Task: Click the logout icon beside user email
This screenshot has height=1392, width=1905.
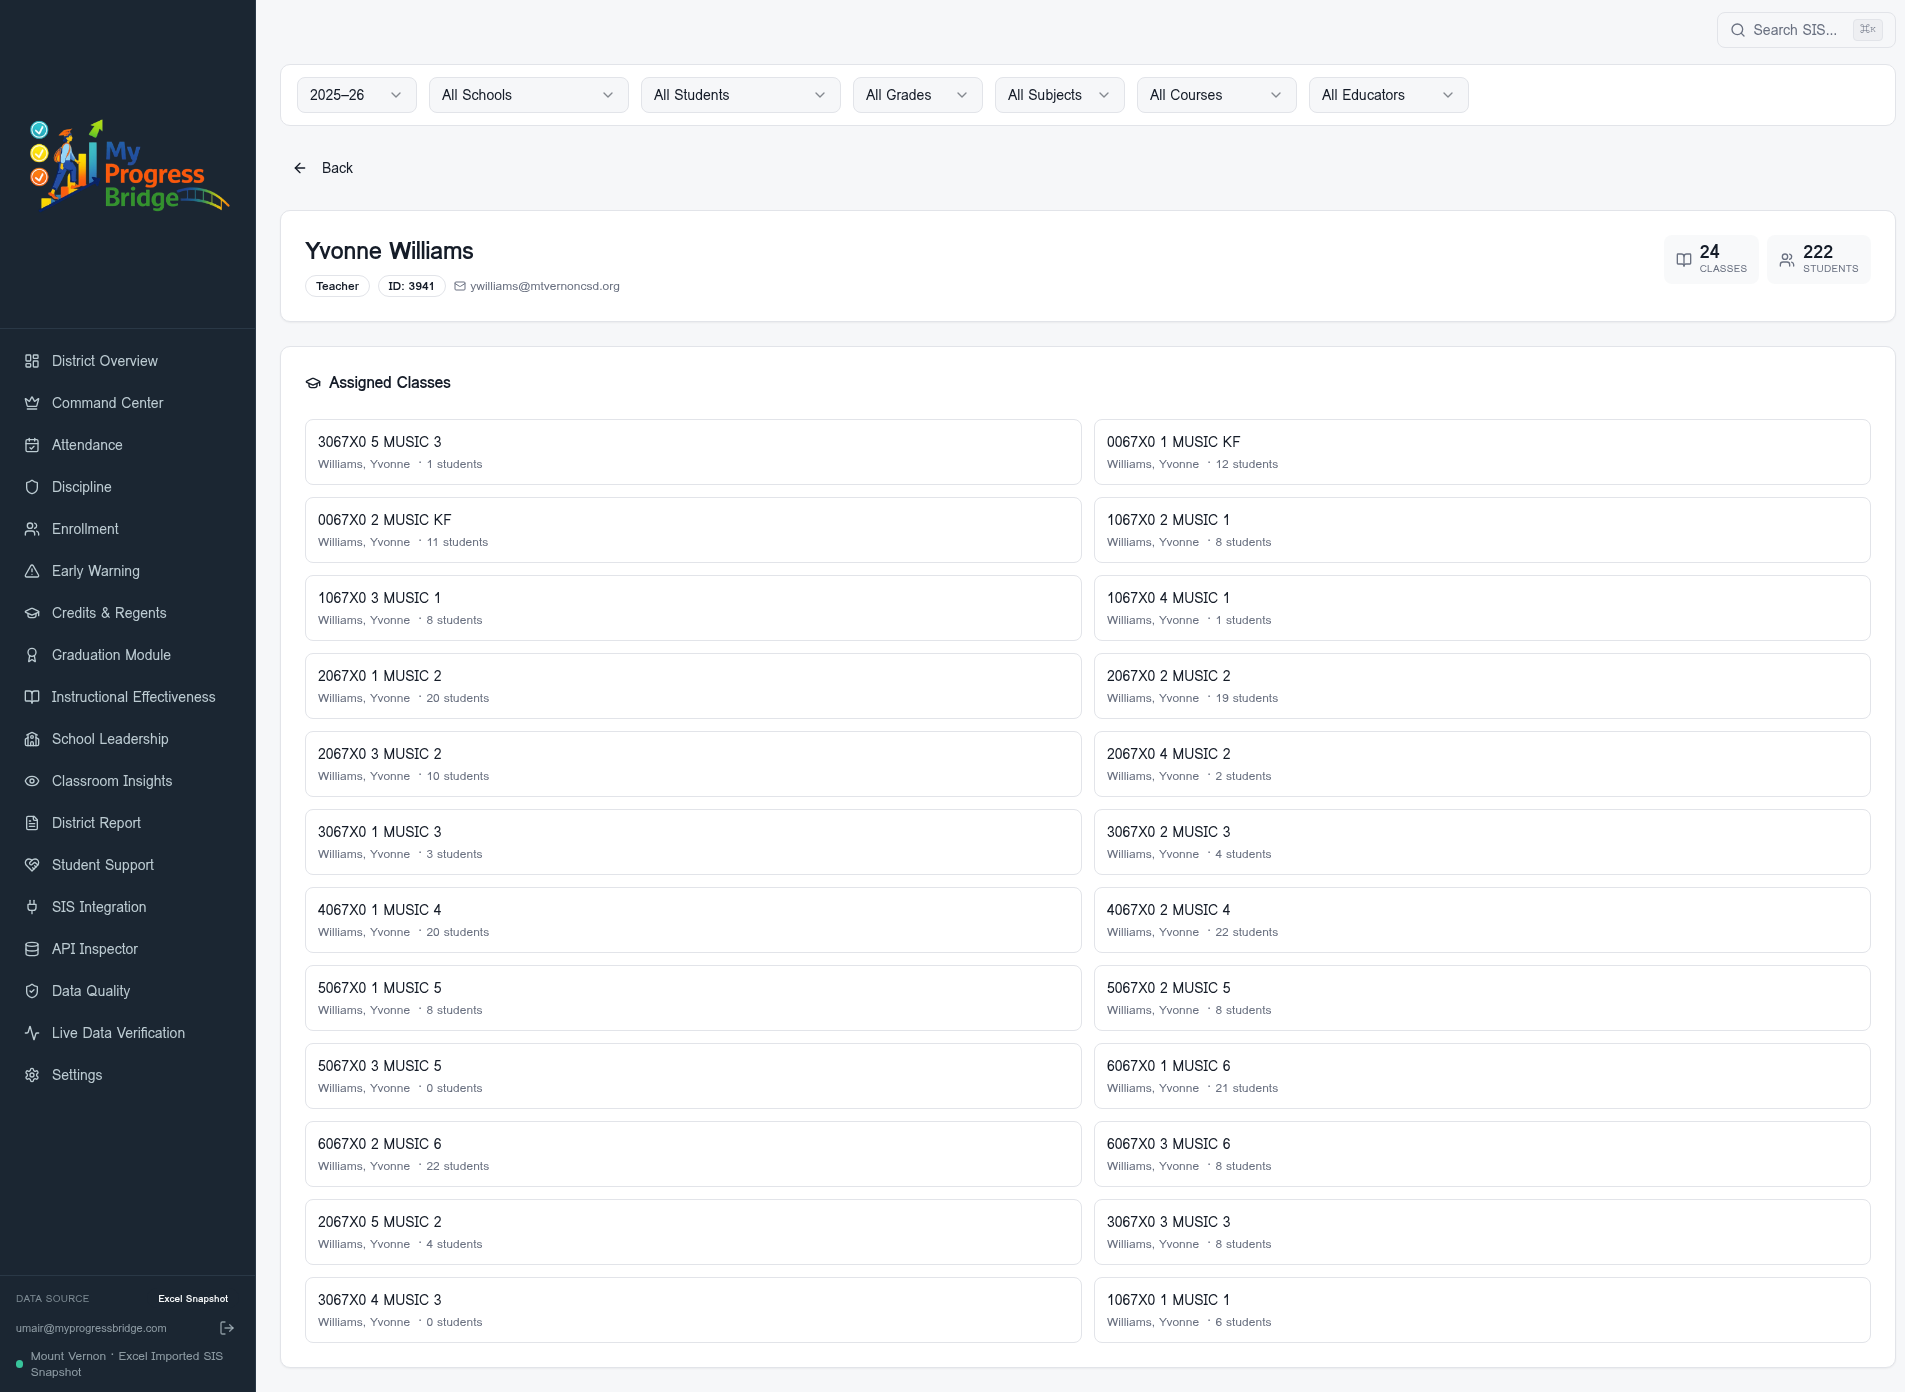Action: [x=227, y=1328]
